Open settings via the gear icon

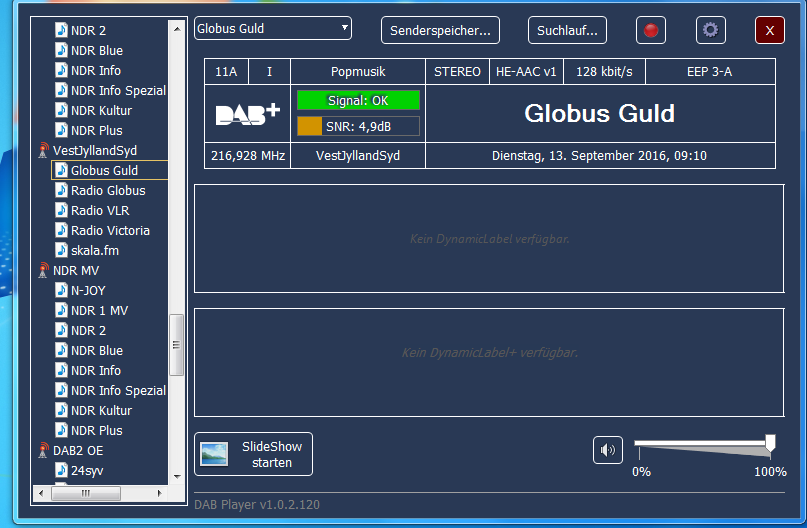711,30
